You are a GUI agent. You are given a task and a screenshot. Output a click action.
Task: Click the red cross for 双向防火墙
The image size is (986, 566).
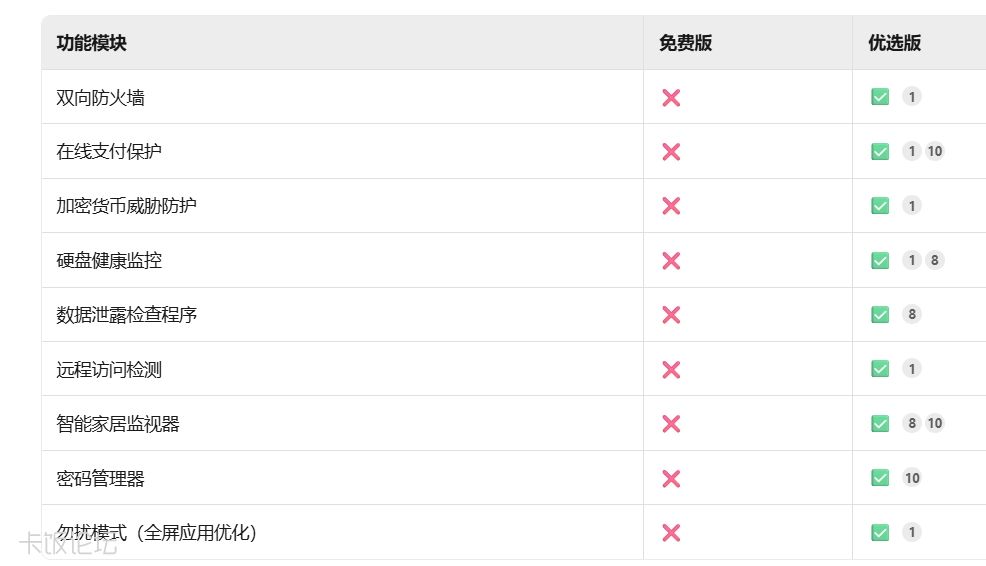(671, 97)
